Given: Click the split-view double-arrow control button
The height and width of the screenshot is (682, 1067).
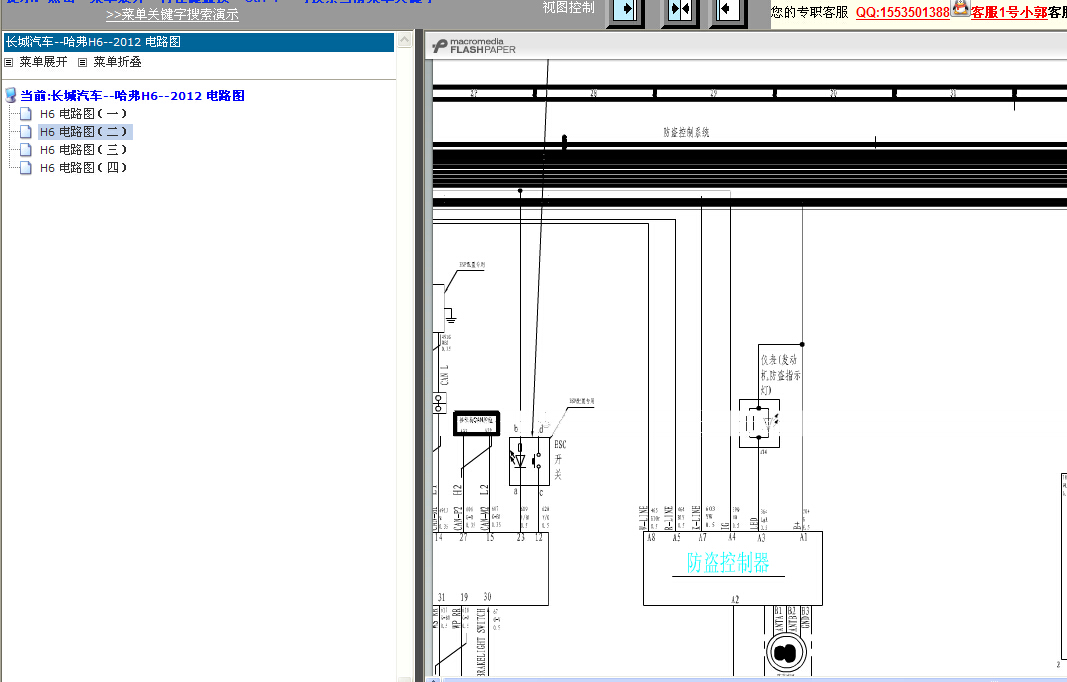Looking at the screenshot, I should (680, 10).
